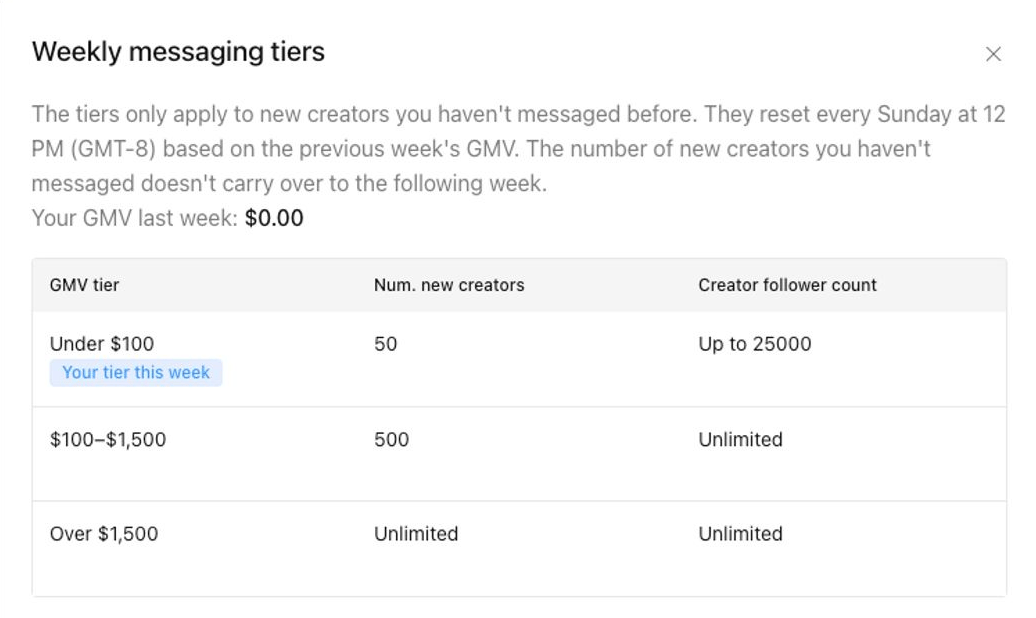Image resolution: width=1036 pixels, height=618 pixels.
Task: Click Unlimited follower count in Over $1,500 row
Action: pyautogui.click(x=740, y=534)
